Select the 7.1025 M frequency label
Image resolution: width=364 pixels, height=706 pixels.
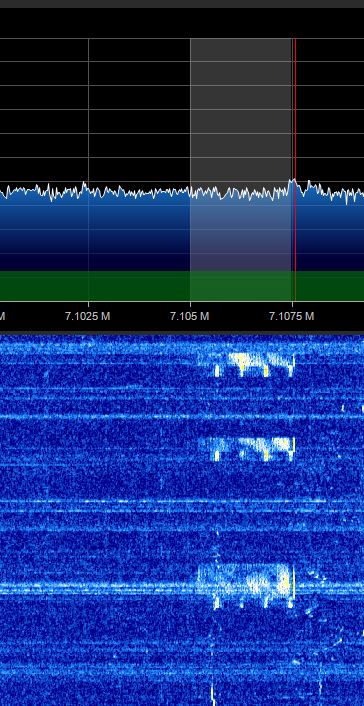pyautogui.click(x=87, y=316)
